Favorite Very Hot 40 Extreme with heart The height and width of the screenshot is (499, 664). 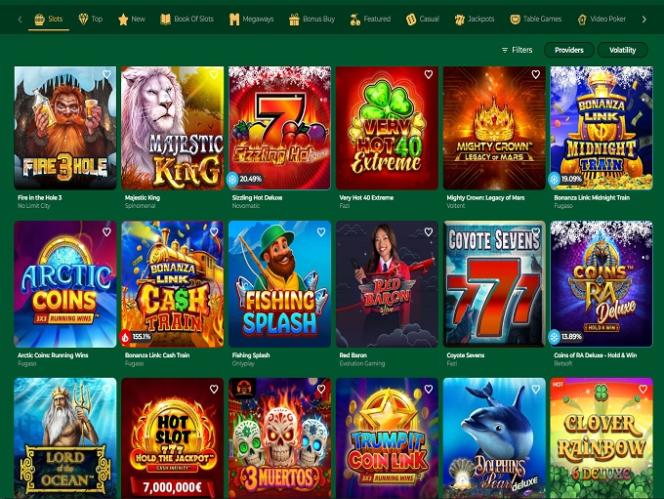point(428,75)
